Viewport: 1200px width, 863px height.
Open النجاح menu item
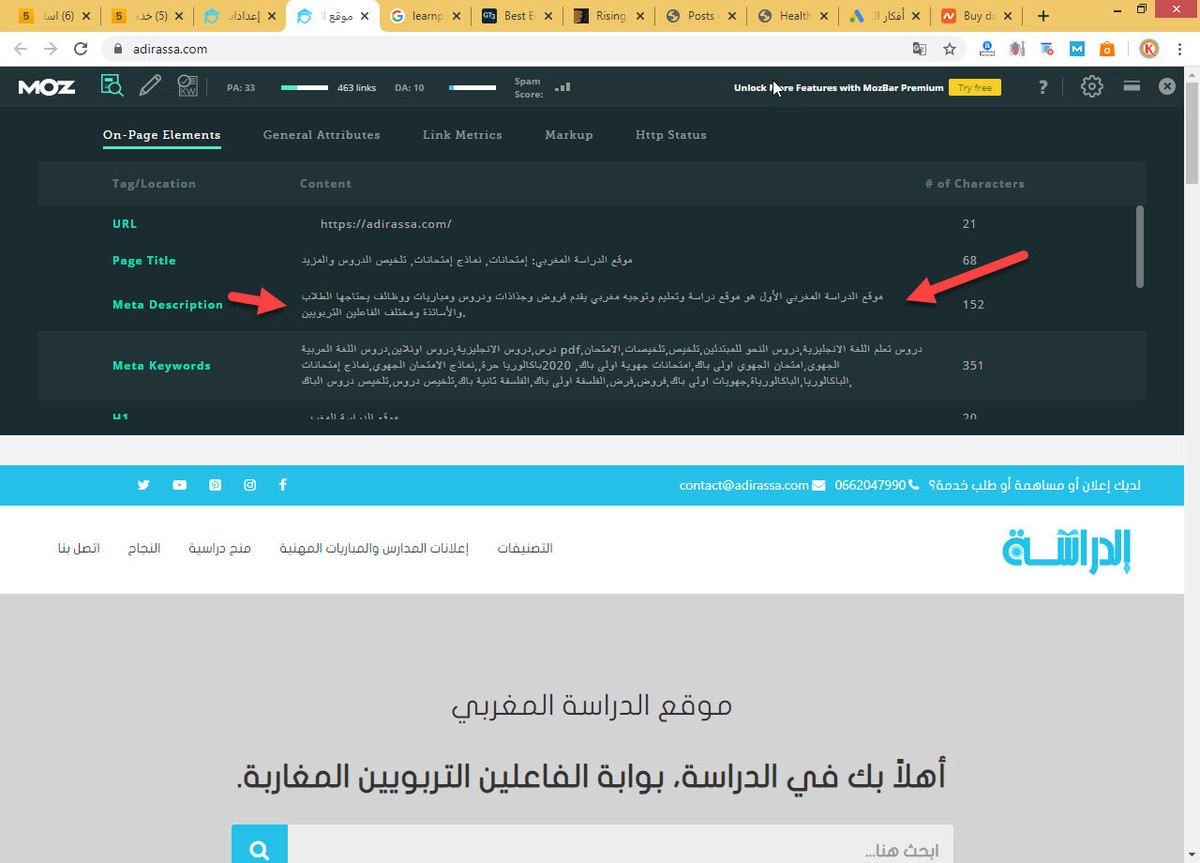(143, 548)
